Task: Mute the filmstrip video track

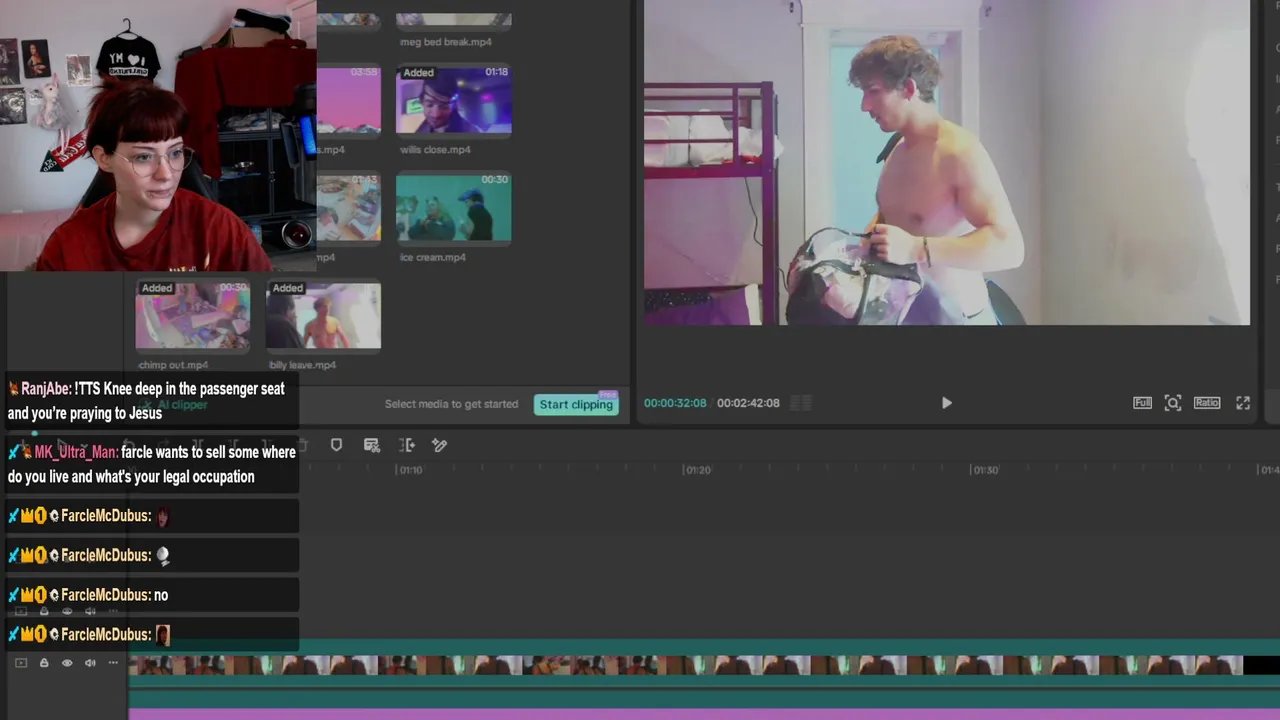Action: click(90, 663)
